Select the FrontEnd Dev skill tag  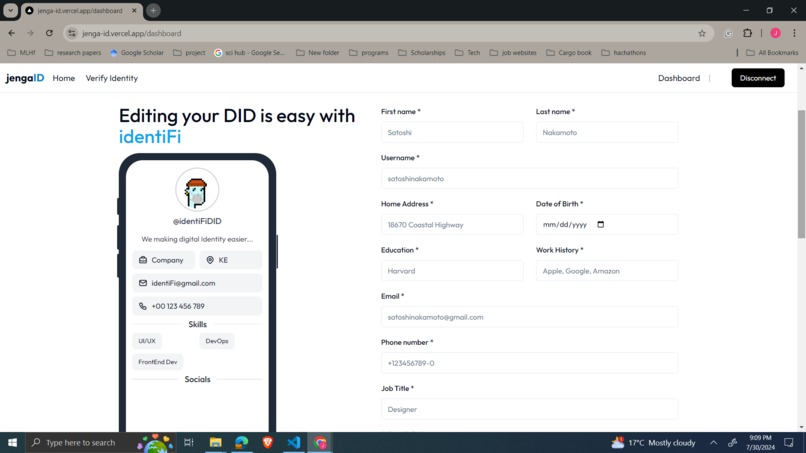point(157,362)
